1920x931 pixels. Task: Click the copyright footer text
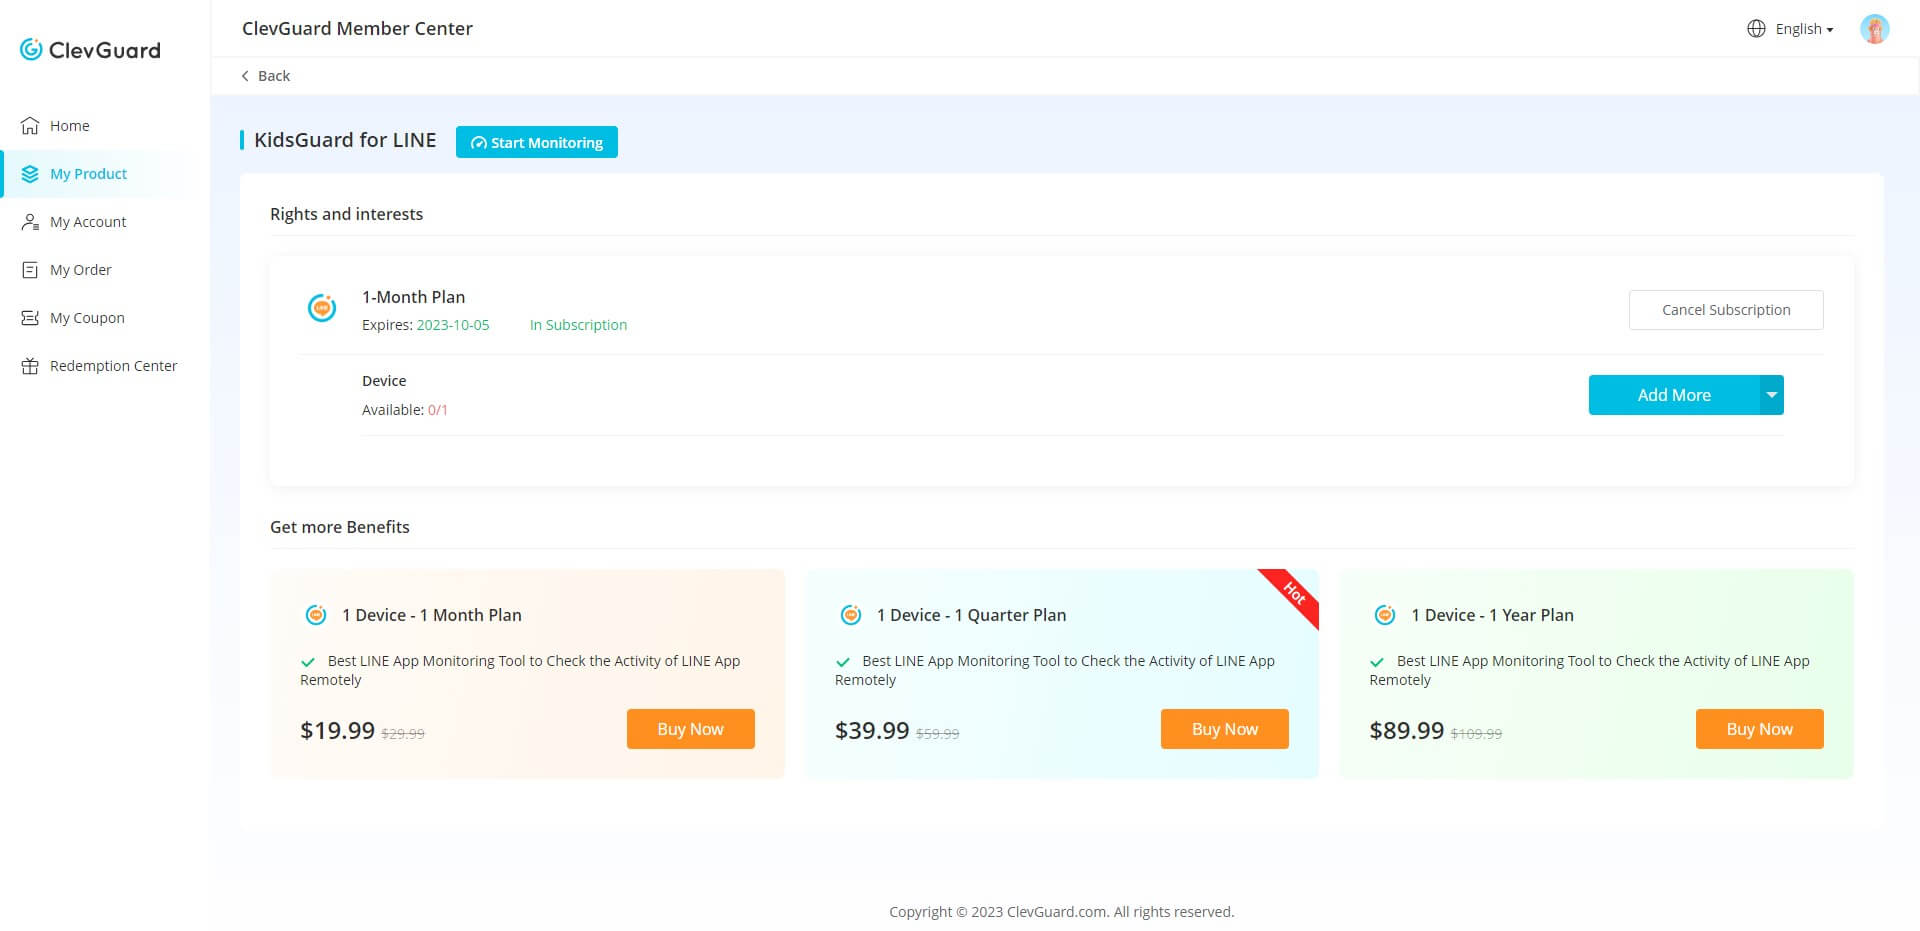point(1061,912)
